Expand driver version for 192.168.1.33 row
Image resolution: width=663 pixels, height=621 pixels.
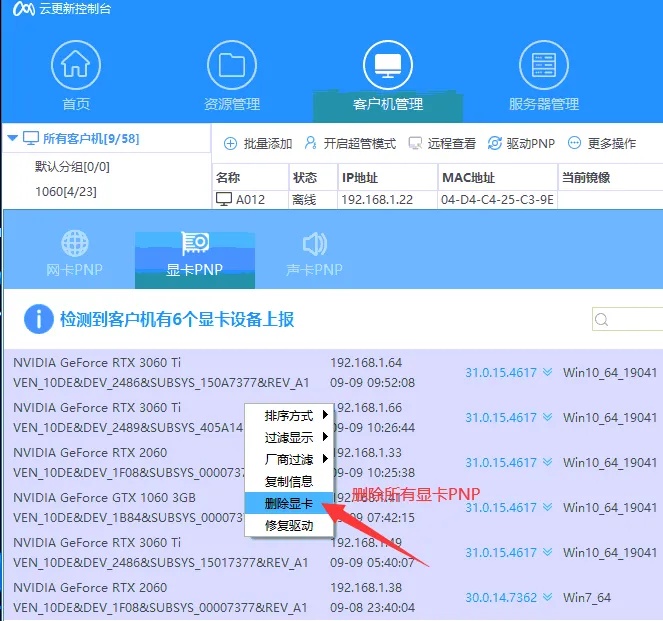tap(548, 462)
